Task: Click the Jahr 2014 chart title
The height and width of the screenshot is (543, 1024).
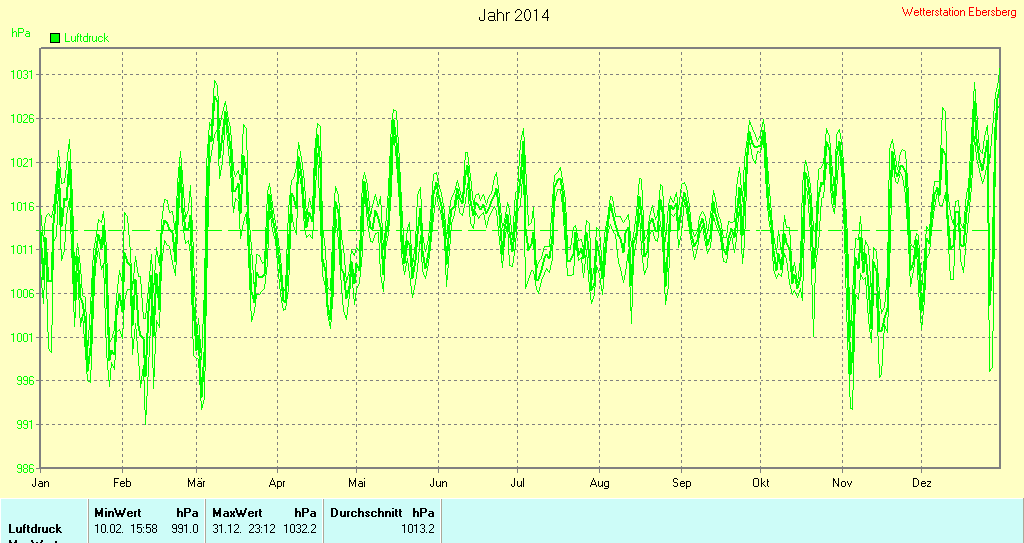Action: (513, 15)
